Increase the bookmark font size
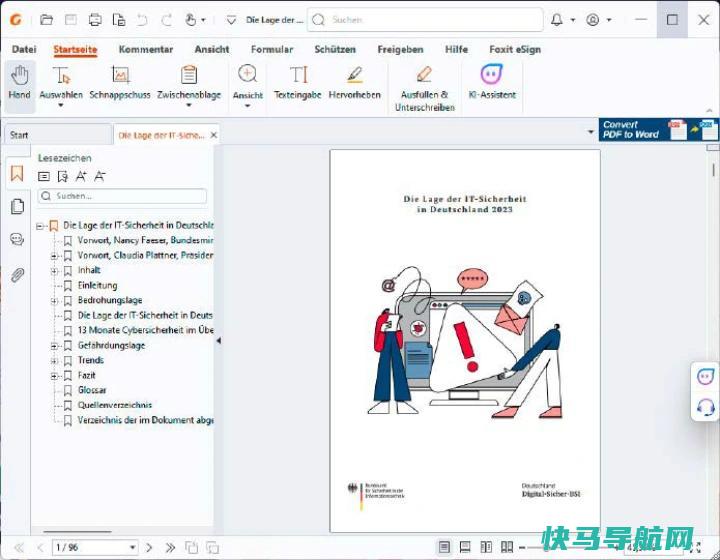 81,176
